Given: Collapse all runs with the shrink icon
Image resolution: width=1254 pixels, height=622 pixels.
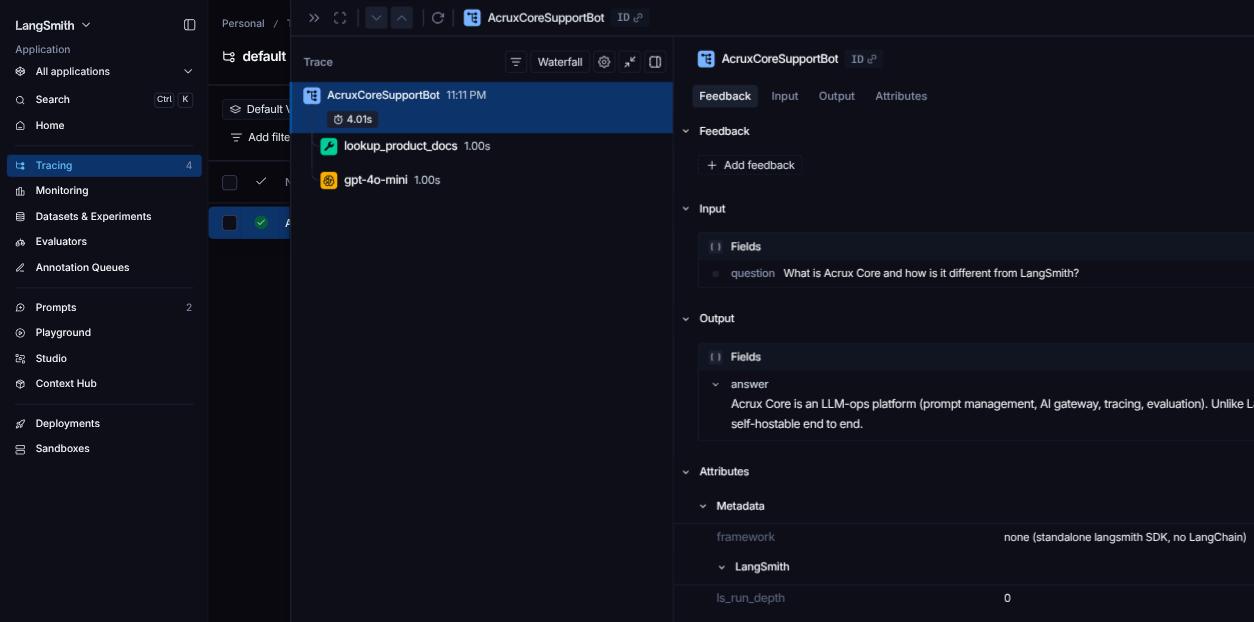Looking at the screenshot, I should click(x=630, y=62).
